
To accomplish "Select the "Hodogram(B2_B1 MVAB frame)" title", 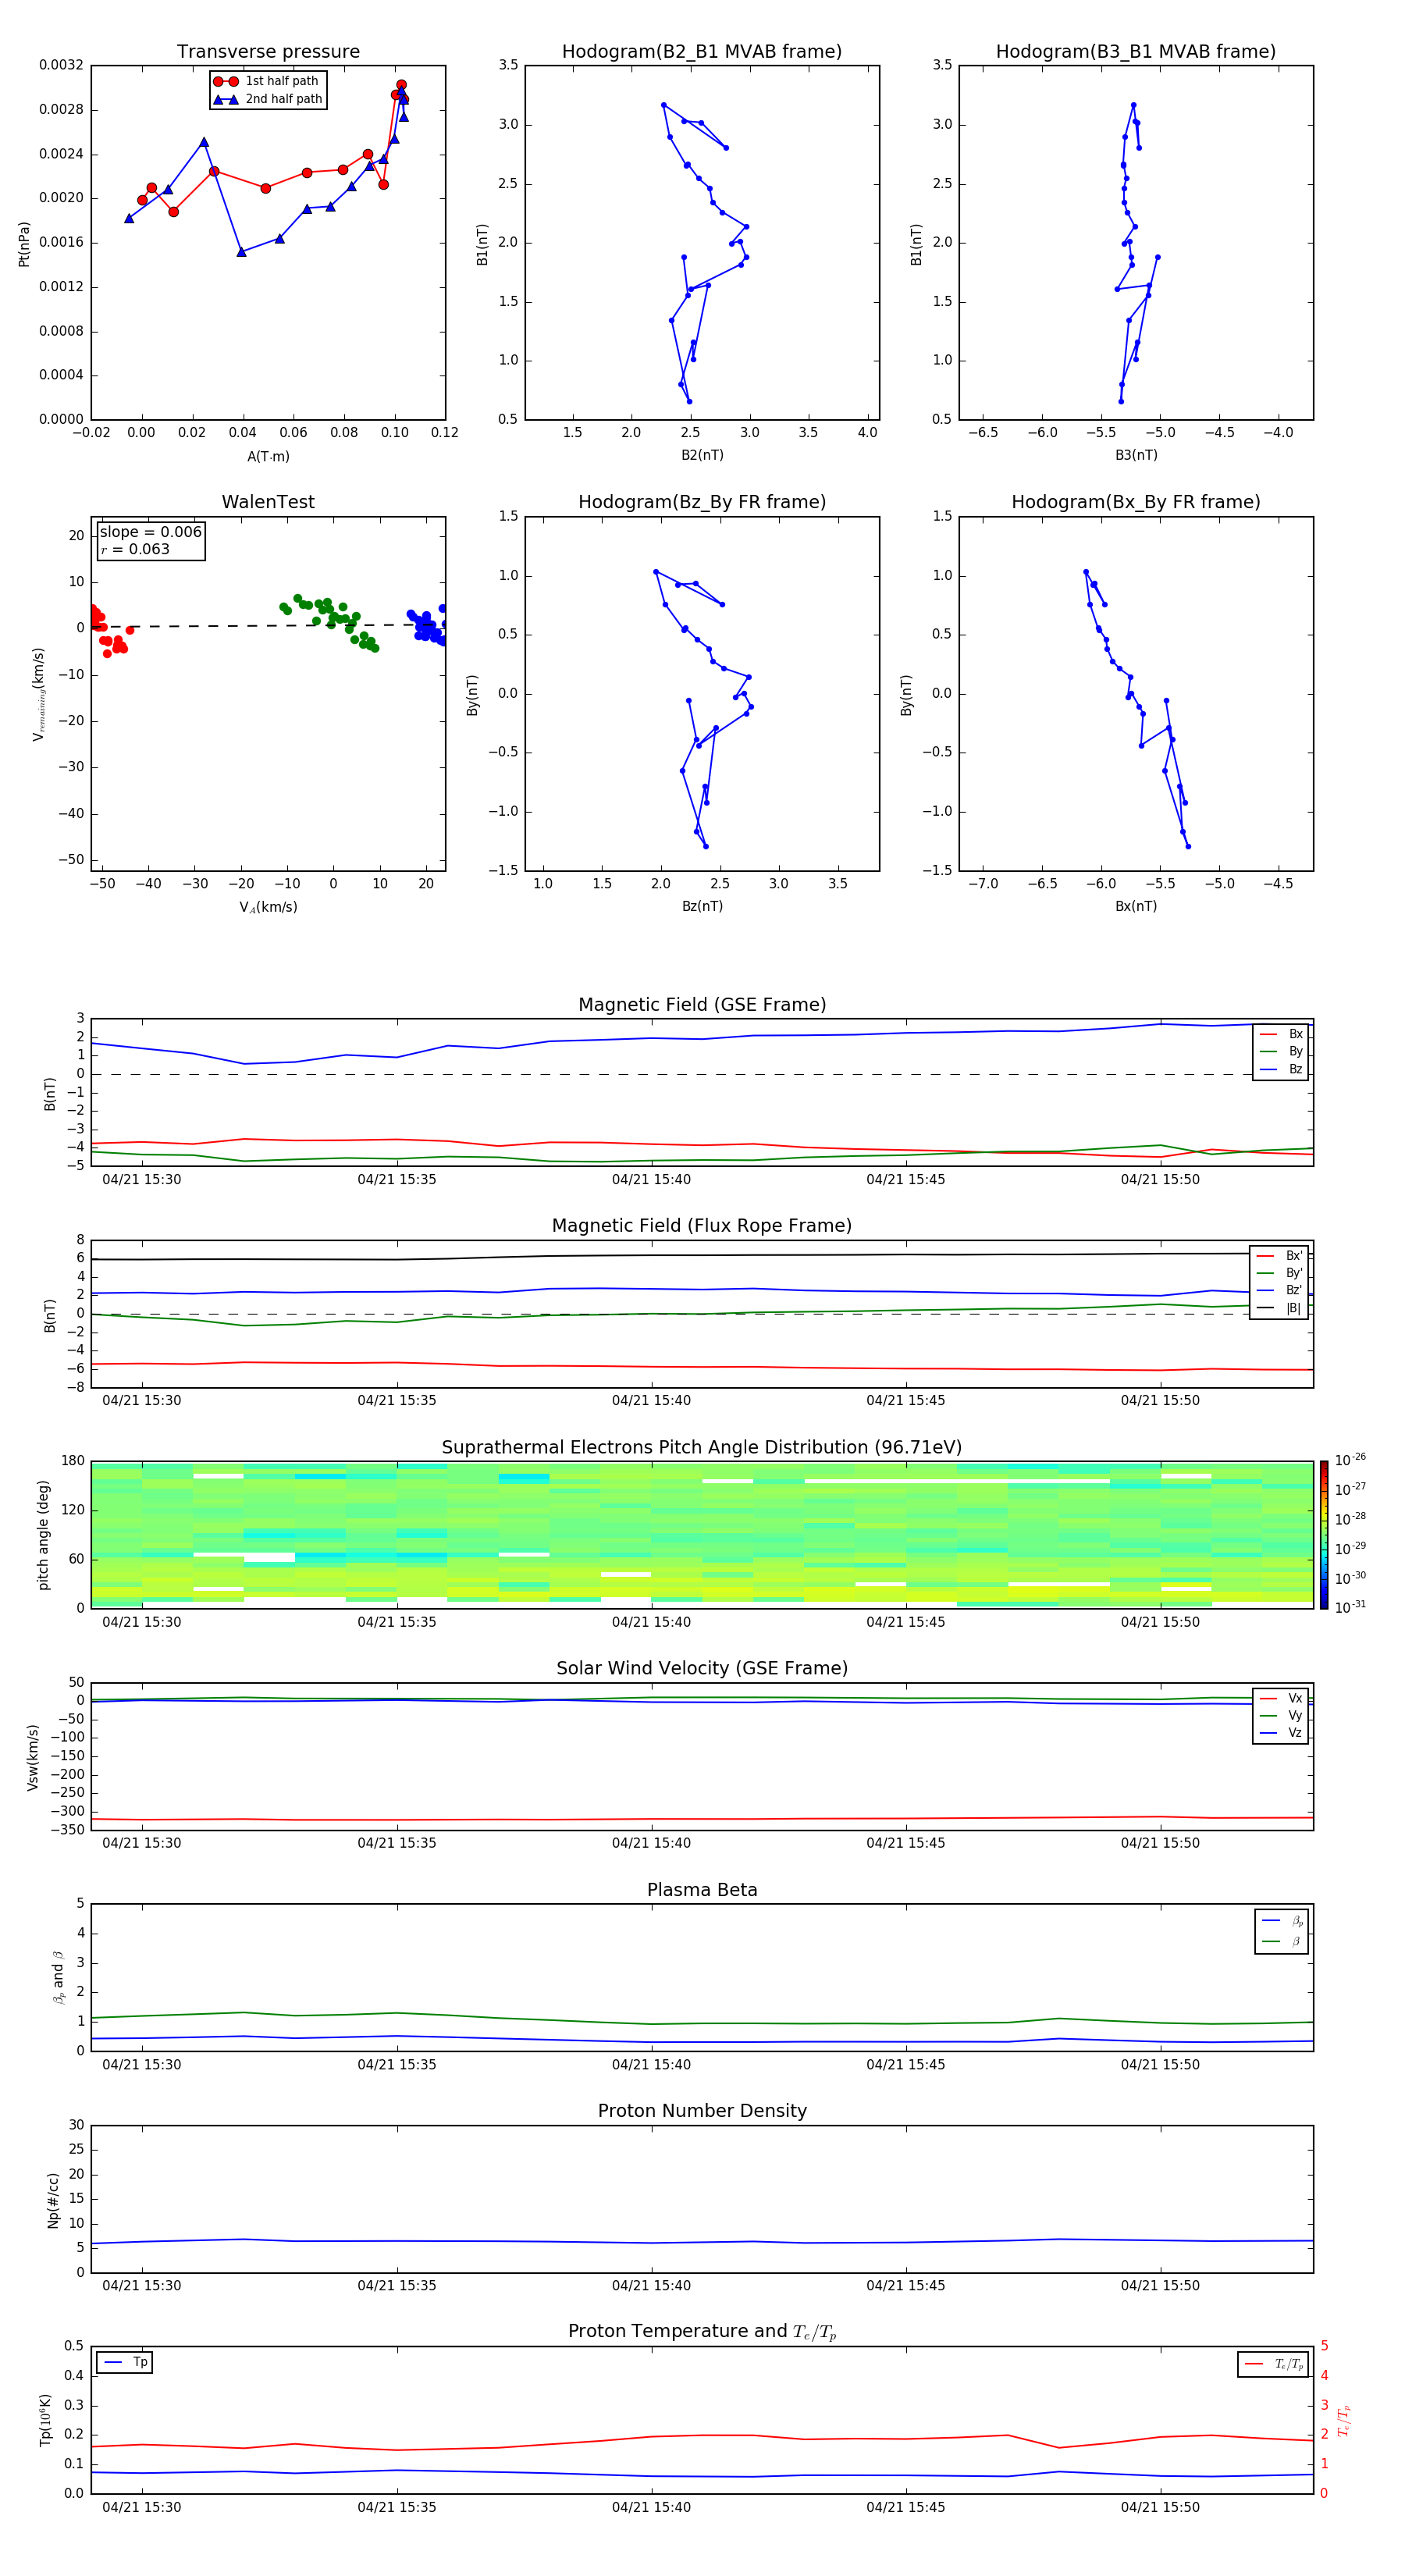I will point(702,52).
